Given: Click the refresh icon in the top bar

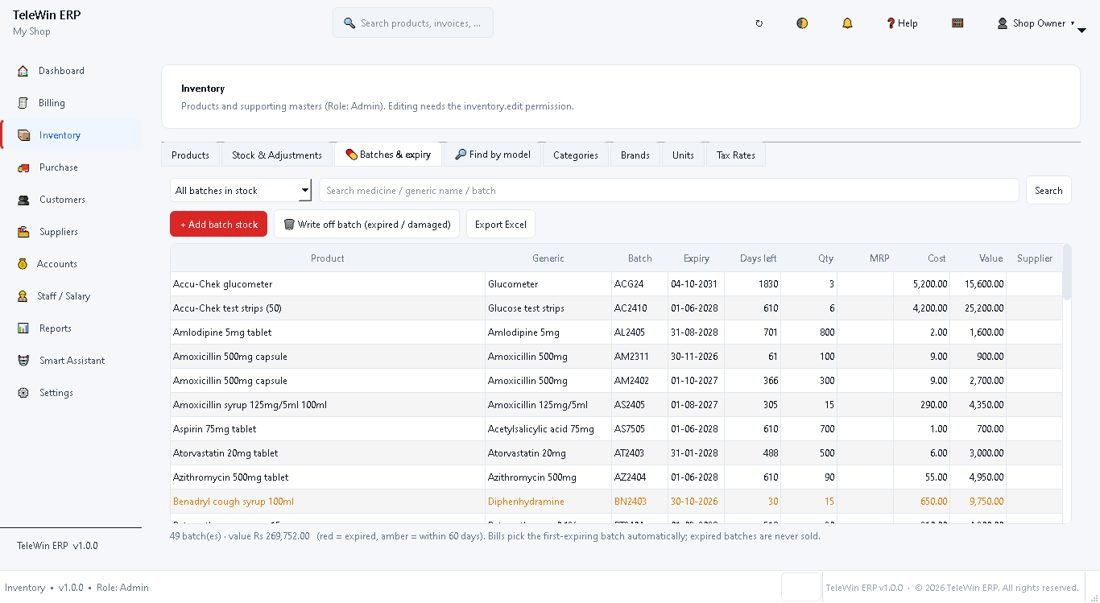Looking at the screenshot, I should tap(758, 23).
